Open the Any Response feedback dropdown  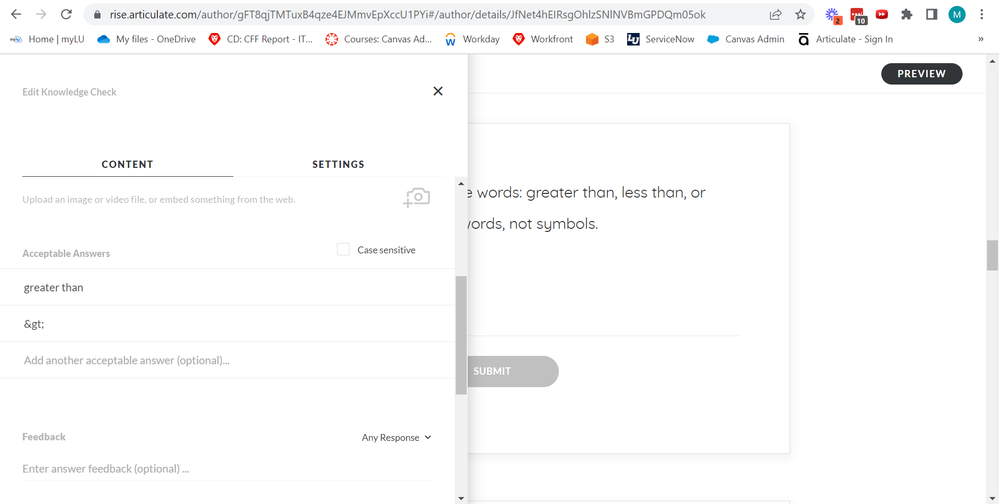(x=396, y=437)
